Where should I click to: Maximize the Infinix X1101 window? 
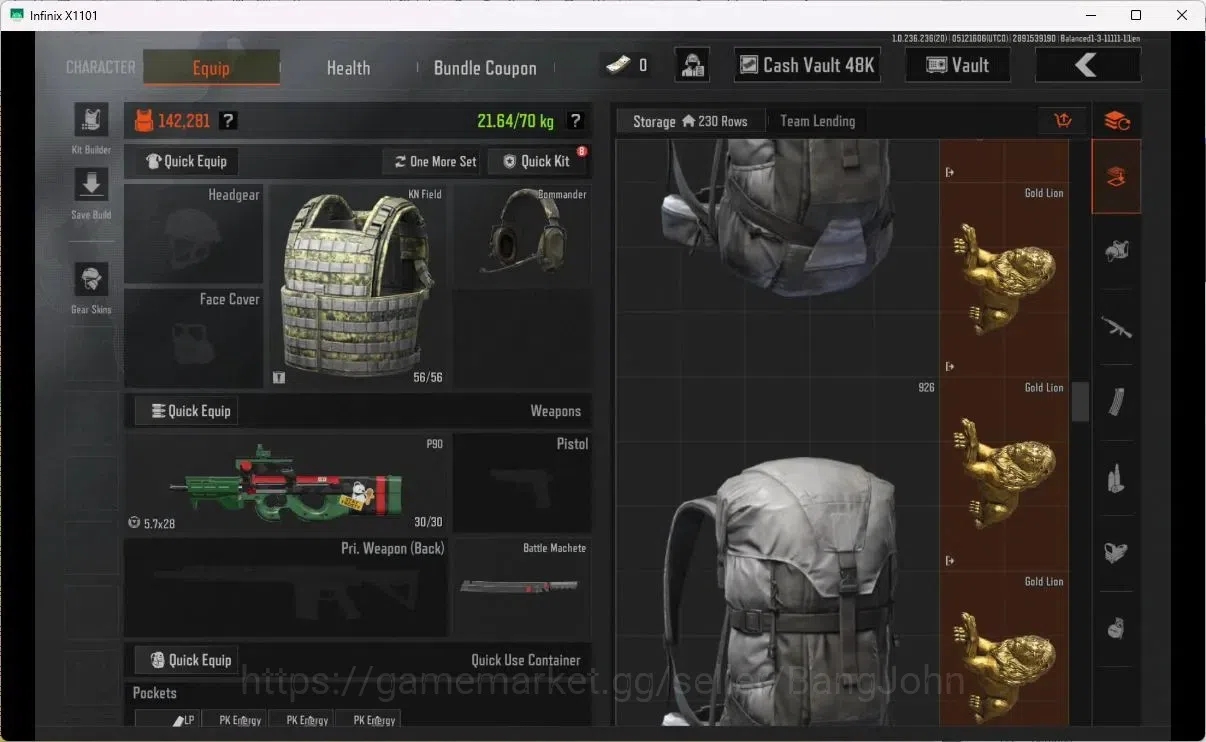pyautogui.click(x=1136, y=15)
